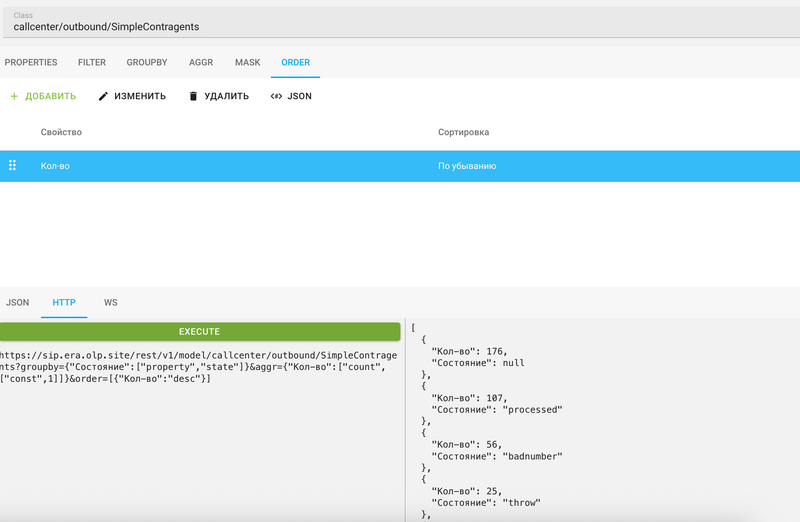Open the PROPERTIES tab
The width and height of the screenshot is (800, 522).
(31, 62)
